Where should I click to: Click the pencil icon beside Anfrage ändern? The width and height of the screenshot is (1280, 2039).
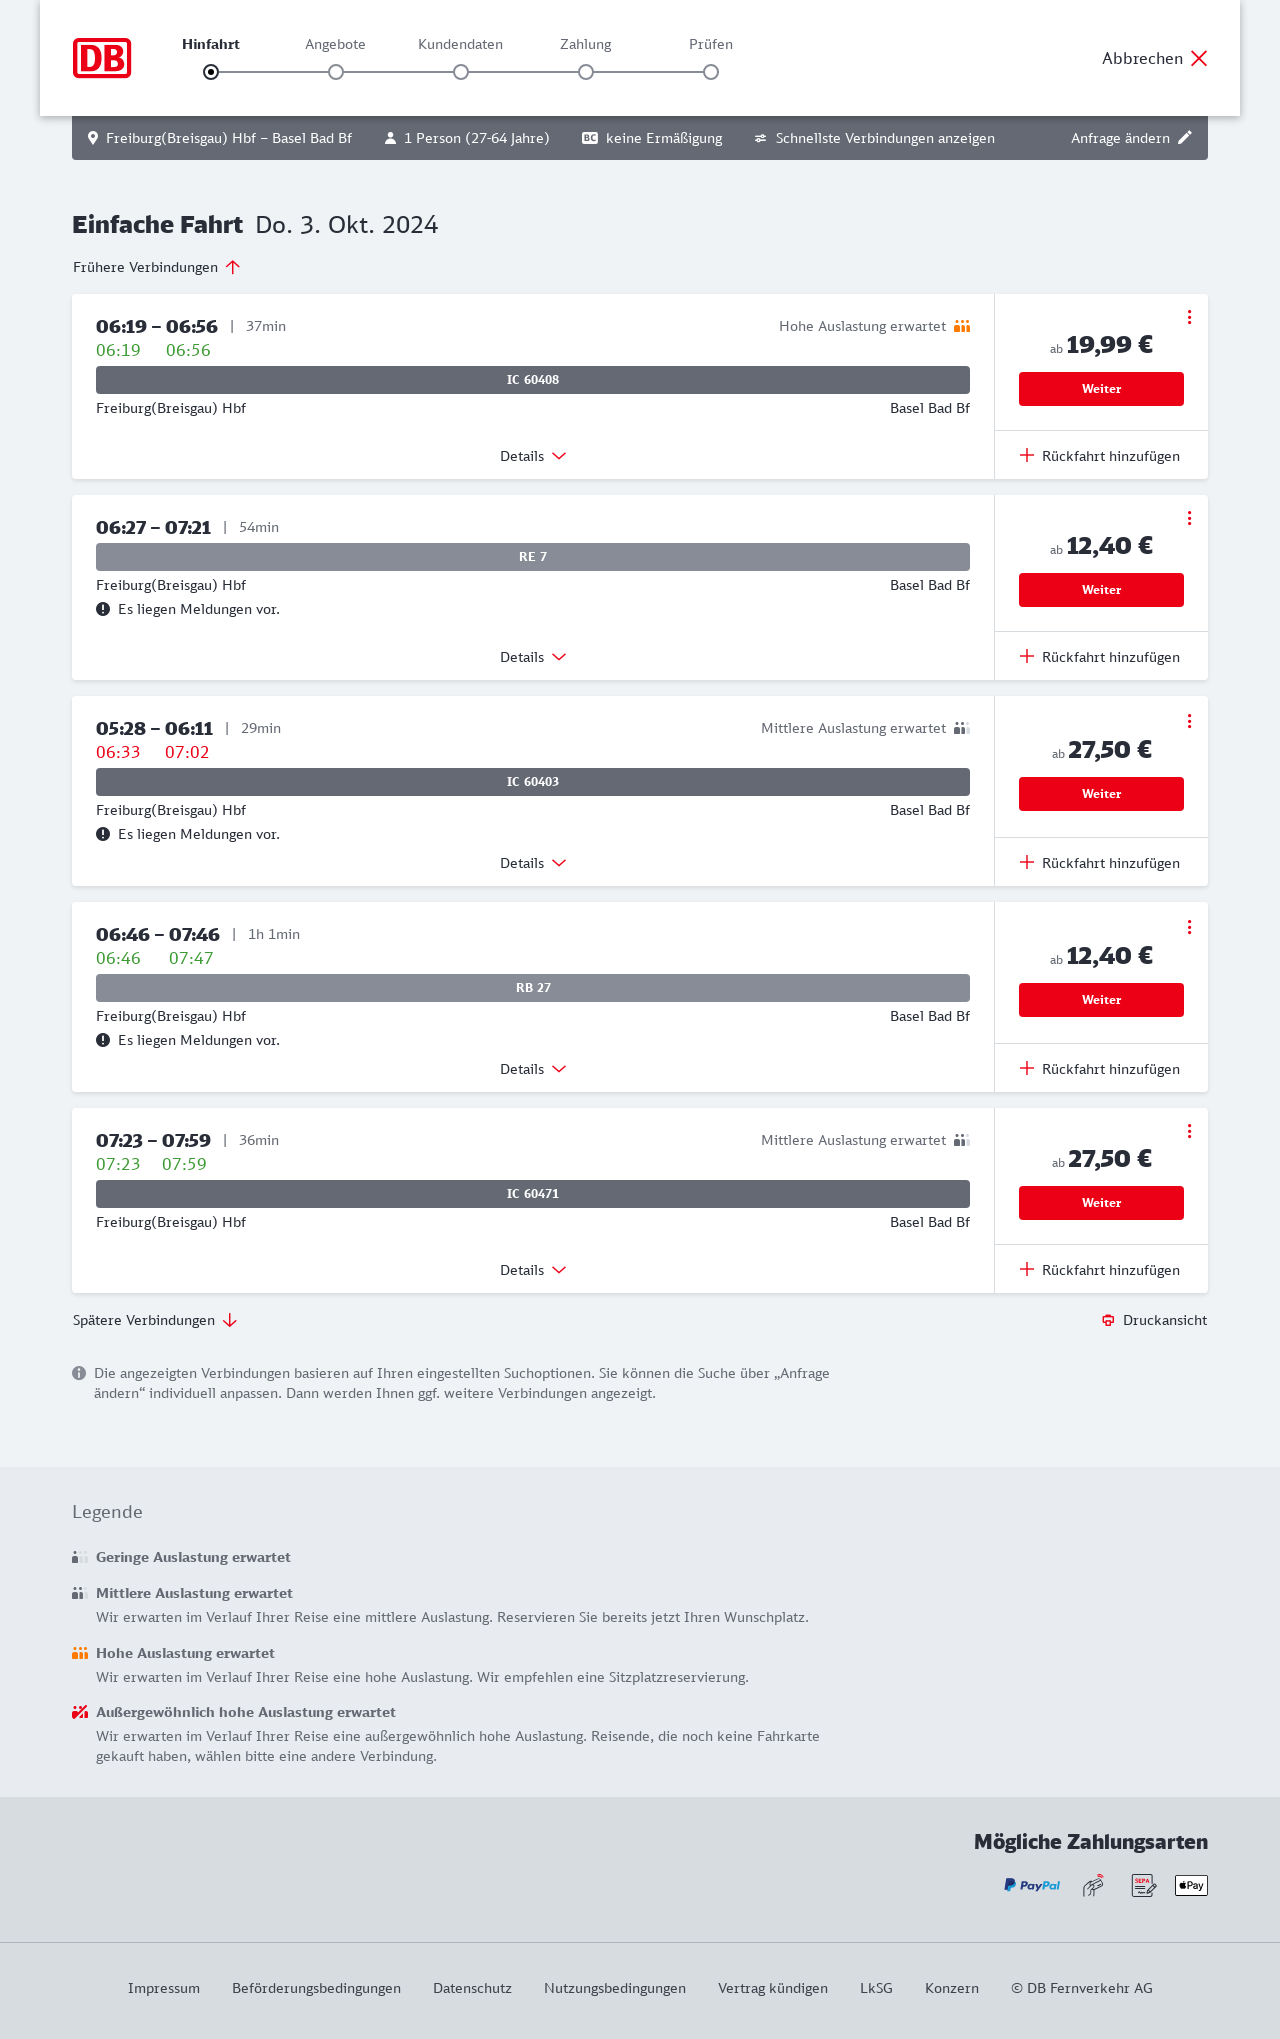click(1185, 138)
